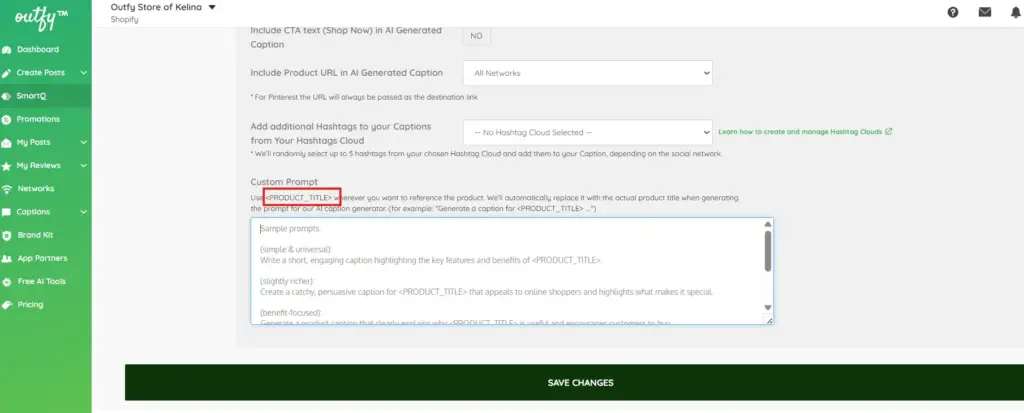Open the Hashtag Clouds learn-how link

tap(804, 132)
